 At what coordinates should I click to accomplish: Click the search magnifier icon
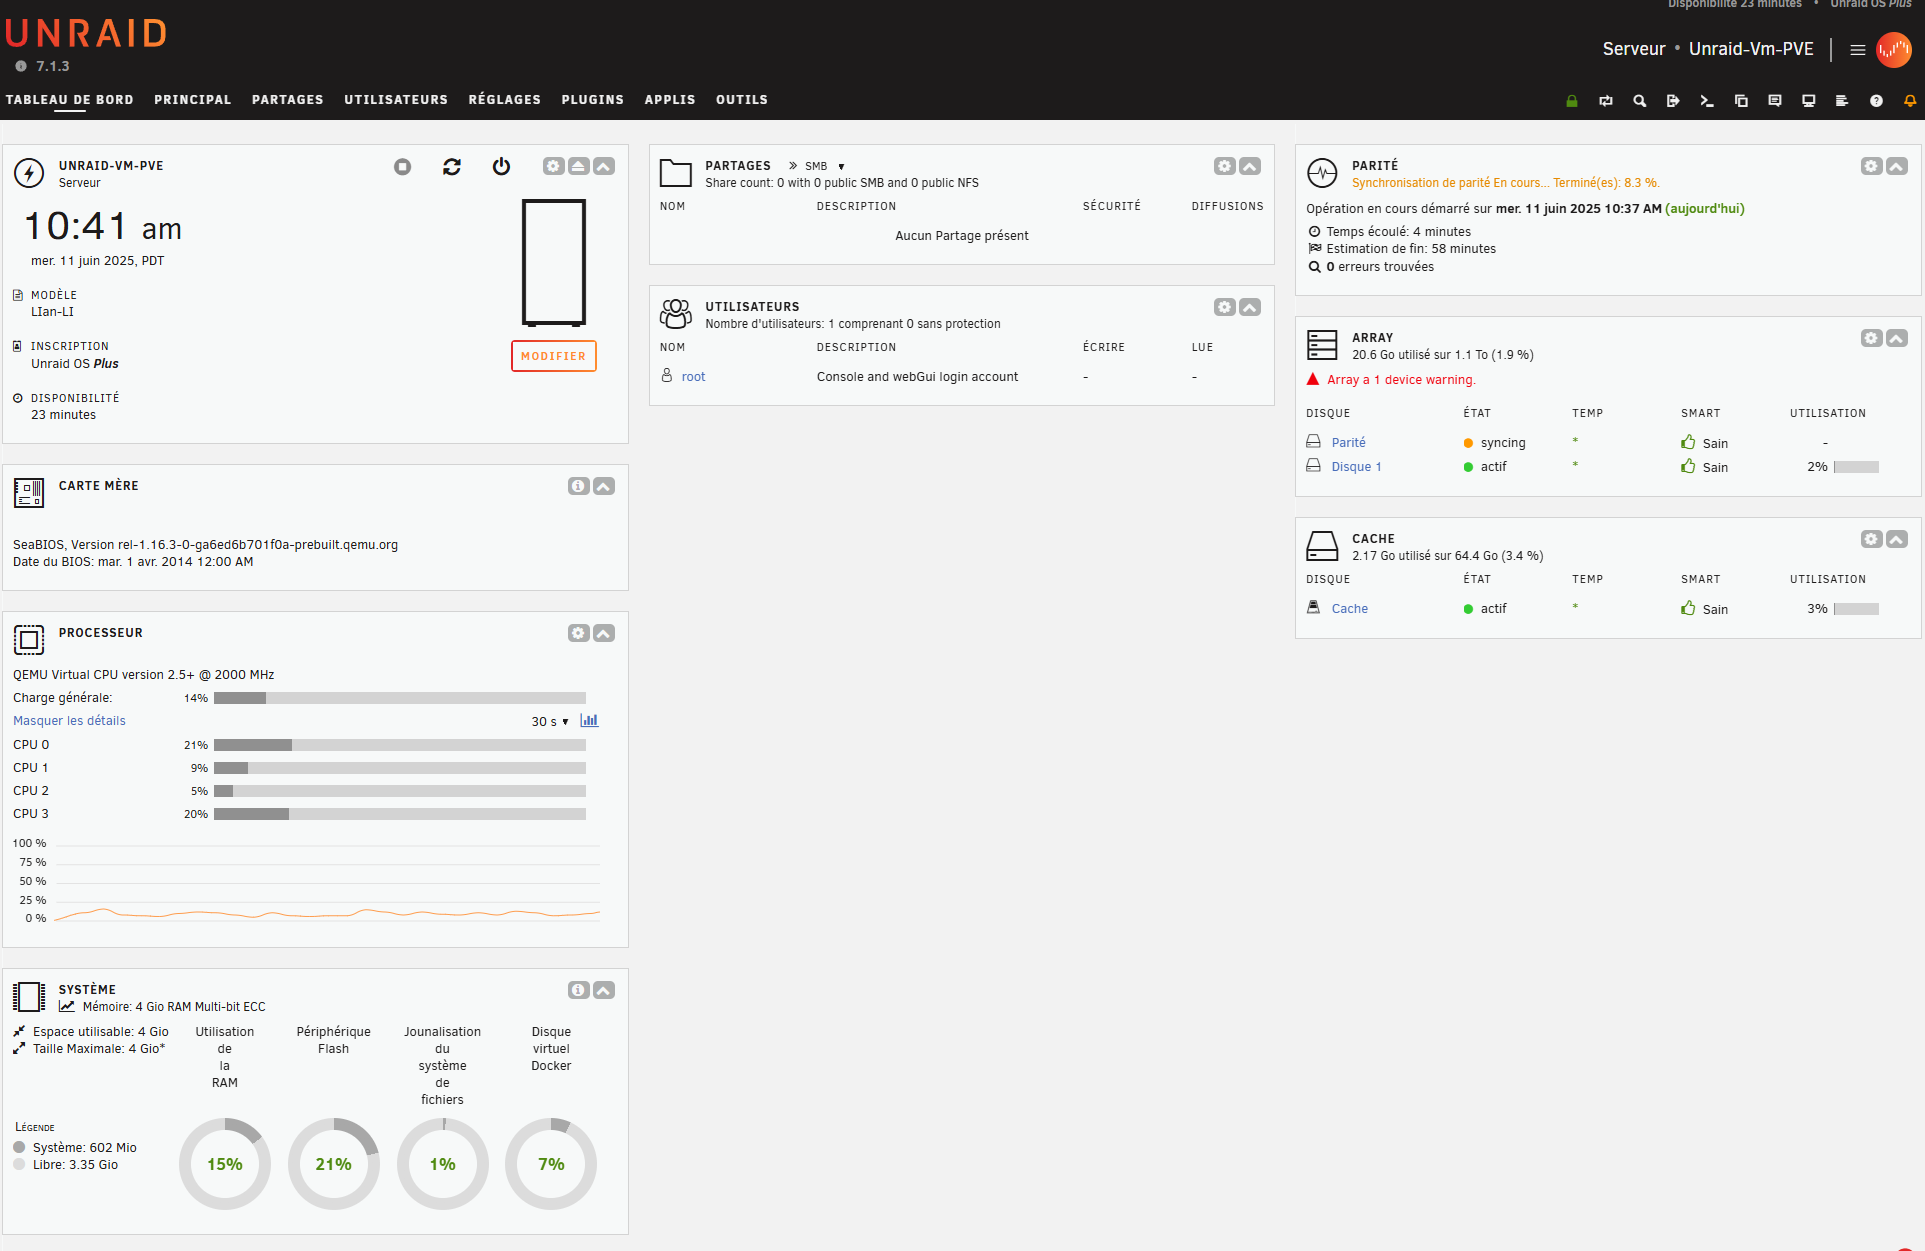coord(1639,101)
